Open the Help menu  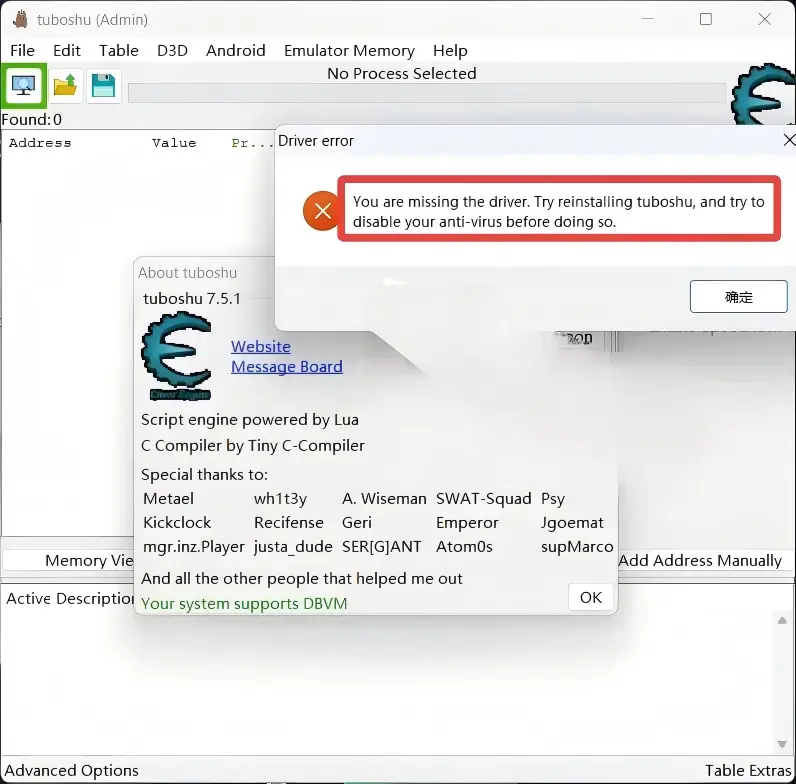click(450, 51)
